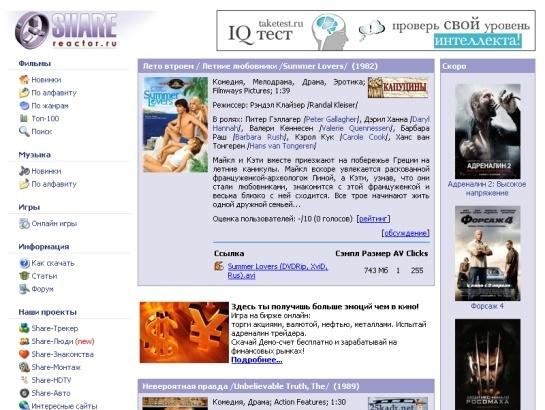This screenshot has width=545, height=410.
Task: Click the Капуцины banner image
Action: (x=398, y=87)
